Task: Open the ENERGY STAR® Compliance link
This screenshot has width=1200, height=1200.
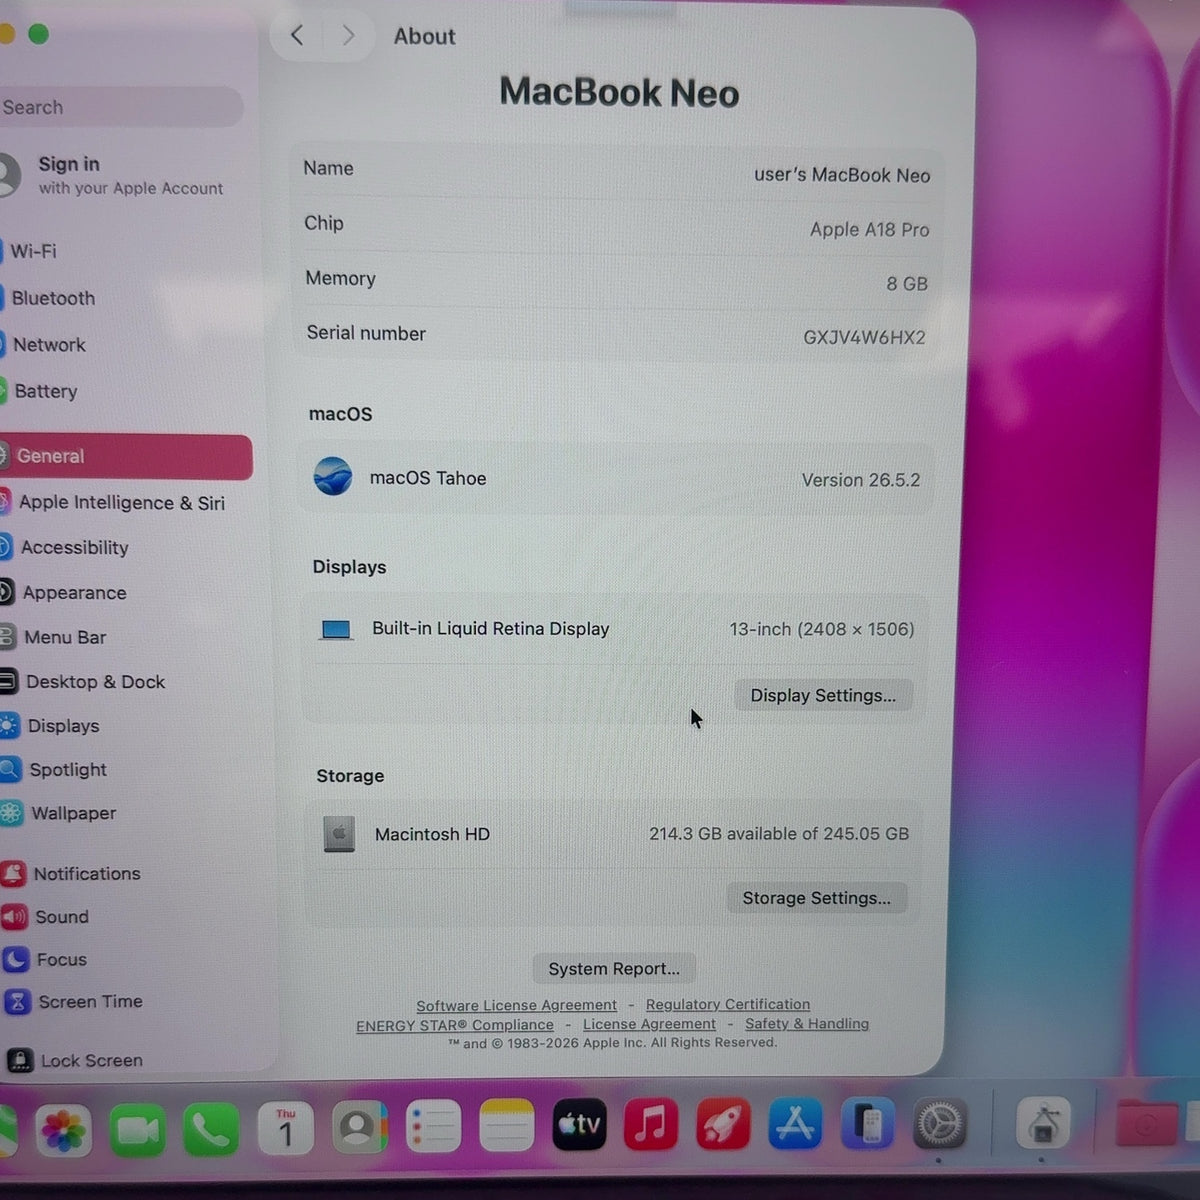Action: 455,1025
